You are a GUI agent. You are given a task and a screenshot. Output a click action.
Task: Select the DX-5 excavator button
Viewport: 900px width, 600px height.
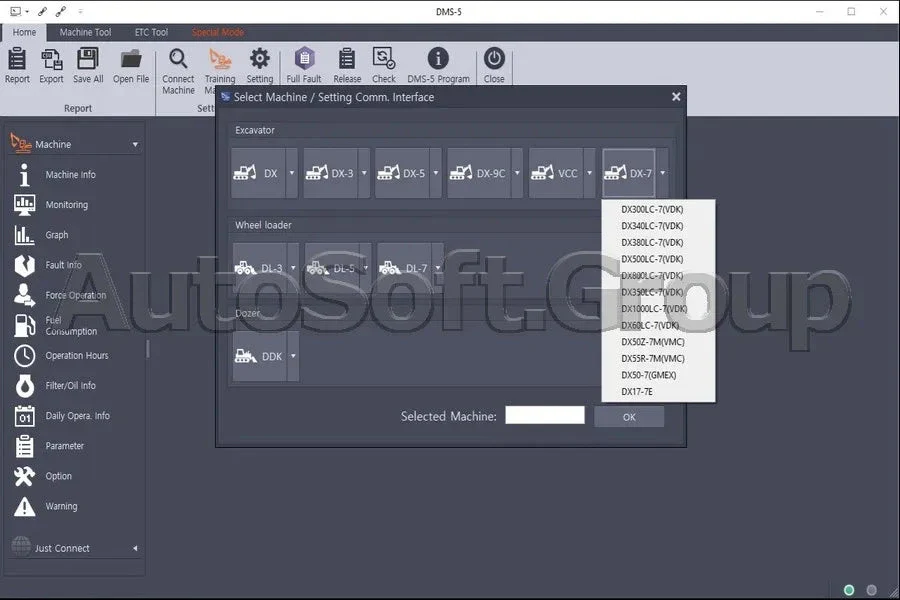point(402,173)
